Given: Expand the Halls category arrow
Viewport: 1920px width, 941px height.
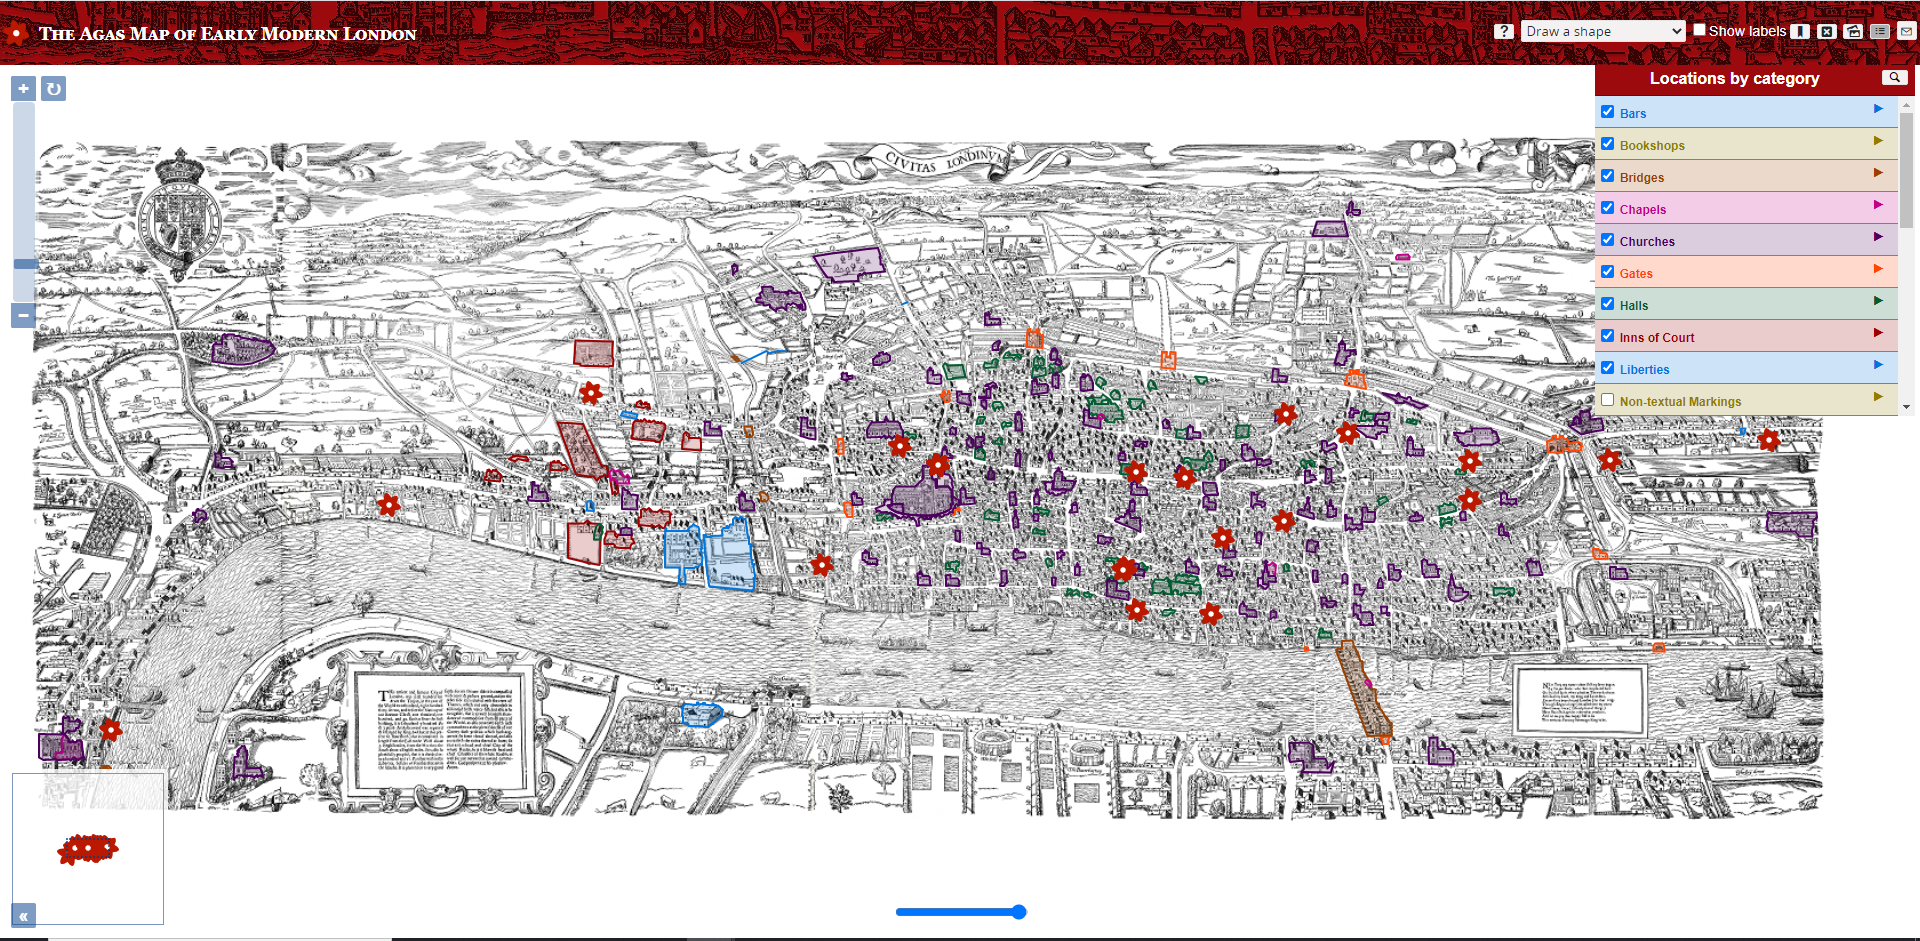Looking at the screenshot, I should click(x=1878, y=301).
